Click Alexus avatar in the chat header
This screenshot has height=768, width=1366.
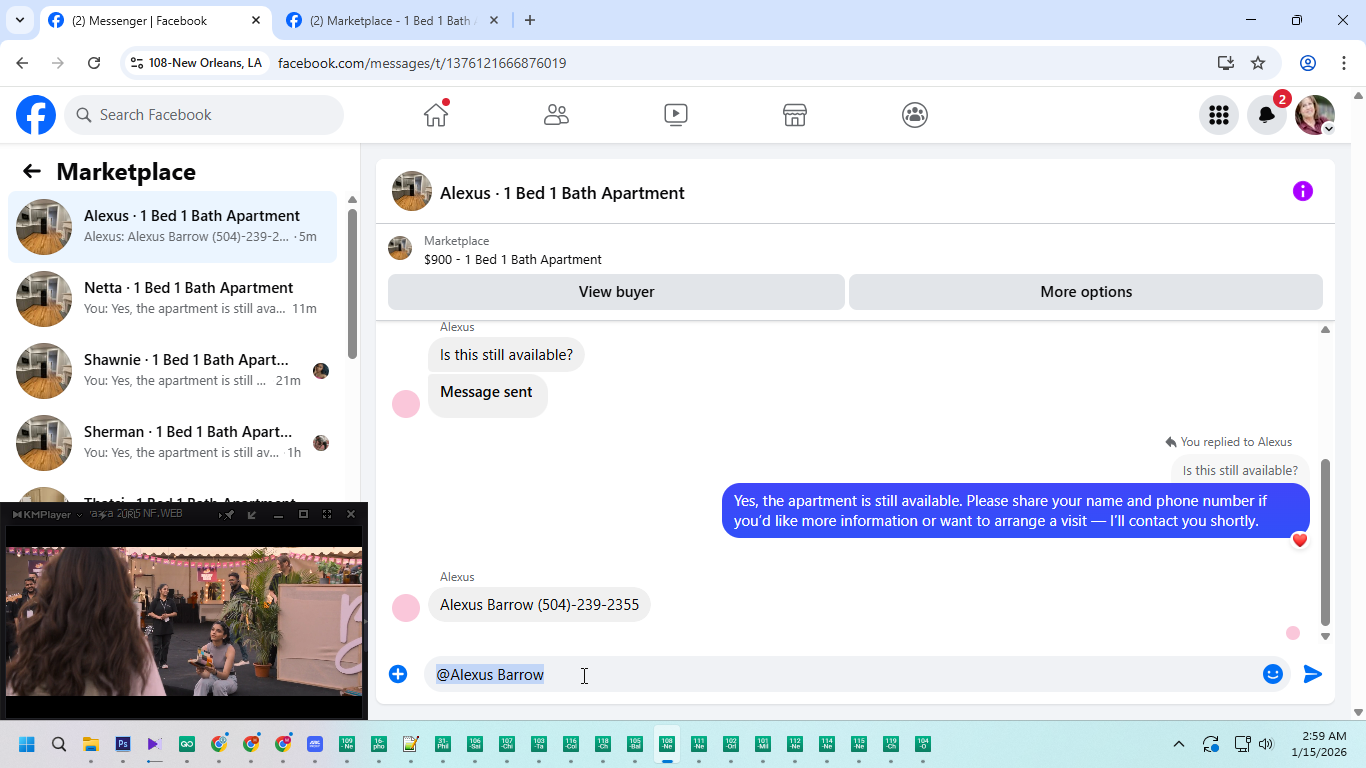pyautogui.click(x=412, y=191)
